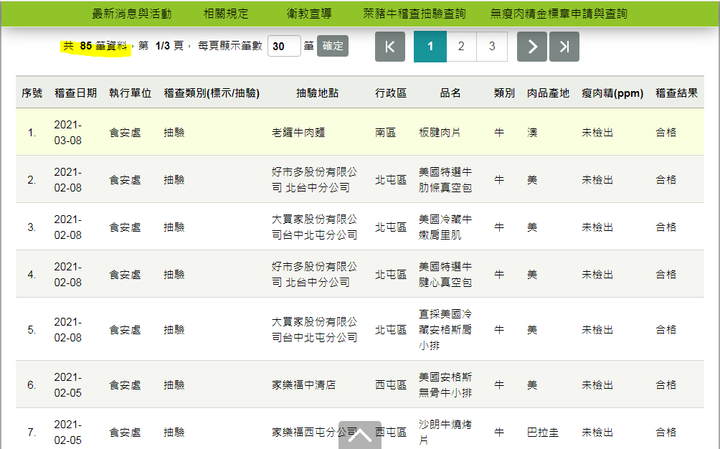This screenshot has width=720, height=449.
Task: Click the 行政區 column header
Action: [391, 93]
